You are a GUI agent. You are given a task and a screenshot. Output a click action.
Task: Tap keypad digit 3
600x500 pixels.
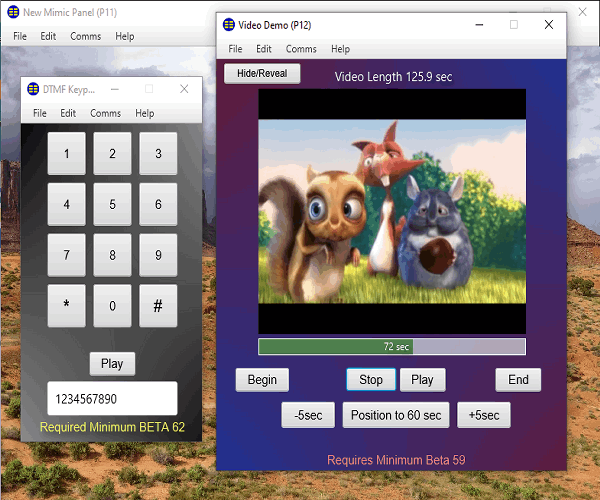pyautogui.click(x=158, y=153)
